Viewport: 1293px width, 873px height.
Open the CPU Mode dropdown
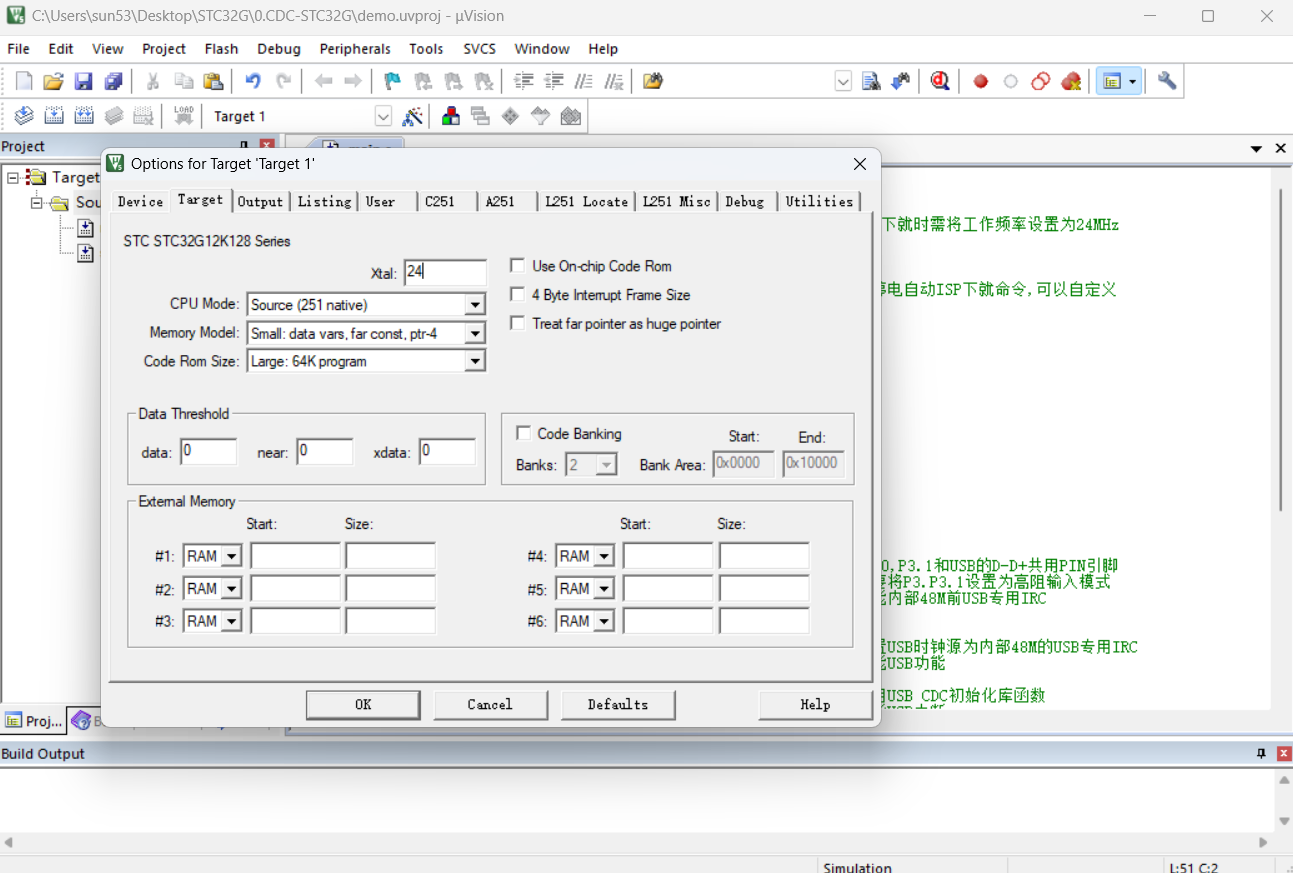(x=366, y=304)
